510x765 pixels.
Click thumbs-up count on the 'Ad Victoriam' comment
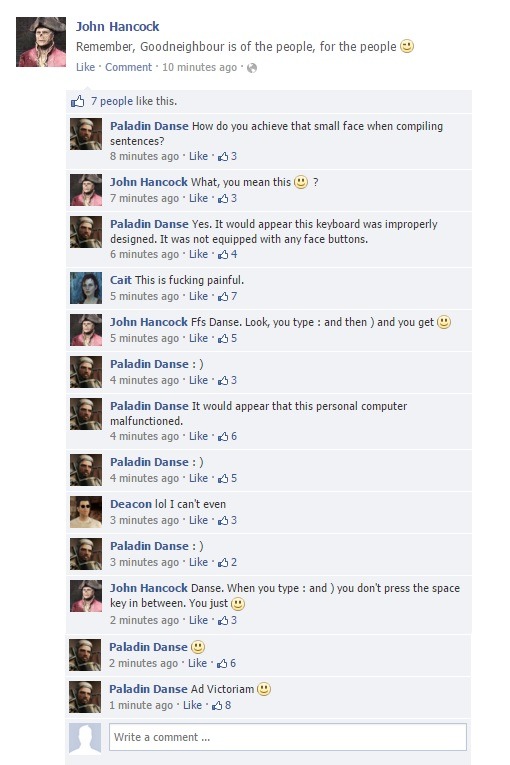coord(221,705)
